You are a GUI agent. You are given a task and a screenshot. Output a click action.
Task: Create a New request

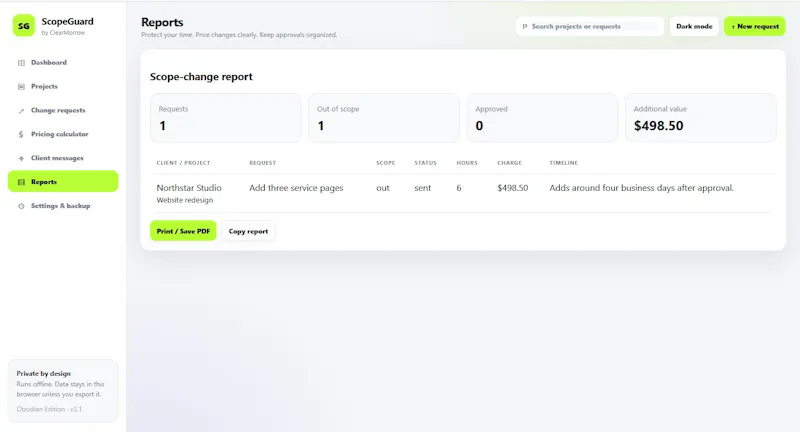pos(755,26)
